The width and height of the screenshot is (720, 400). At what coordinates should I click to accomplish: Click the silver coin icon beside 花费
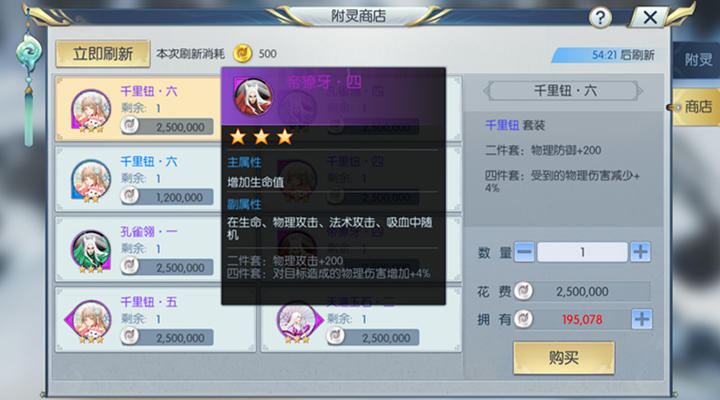523,291
